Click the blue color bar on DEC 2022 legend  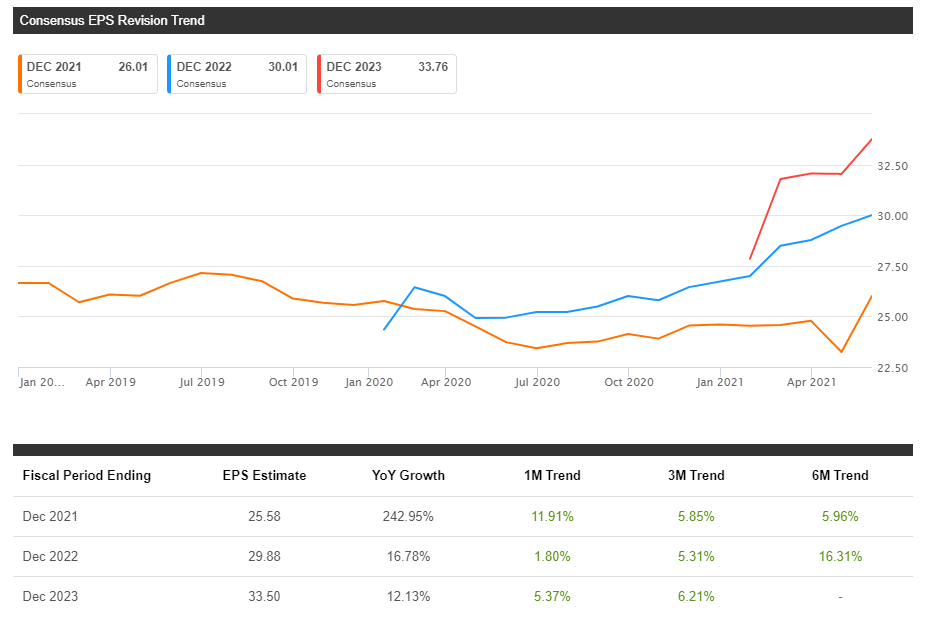tap(169, 74)
